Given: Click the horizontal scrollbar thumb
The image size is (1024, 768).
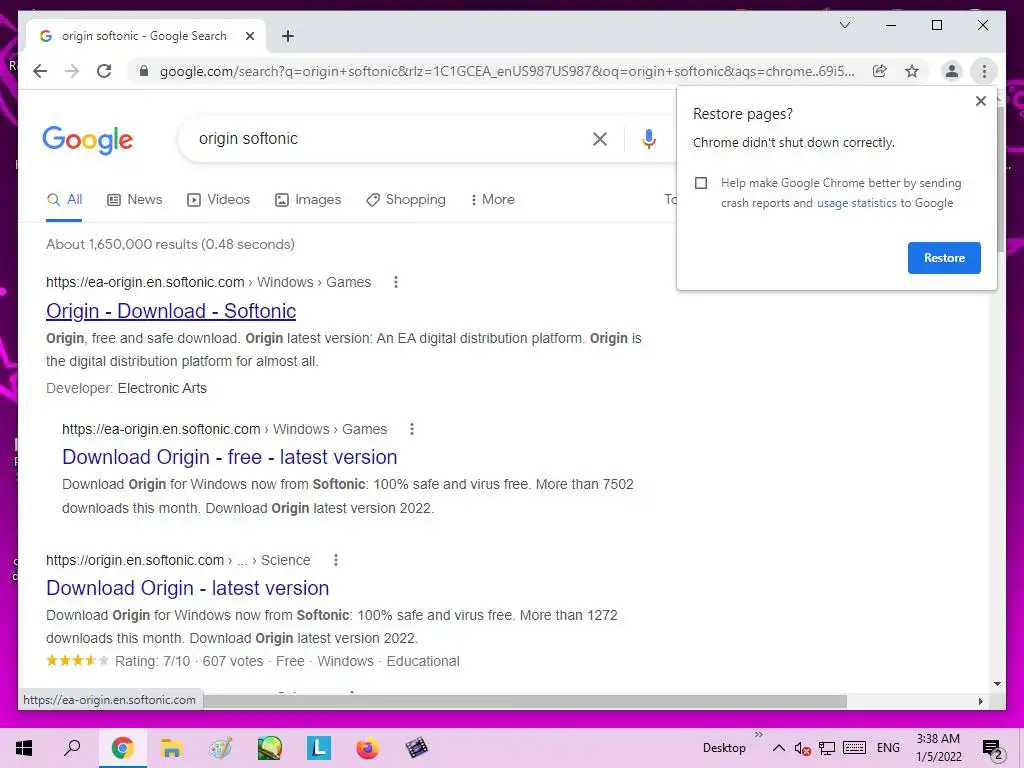Looking at the screenshot, I should tap(526, 701).
